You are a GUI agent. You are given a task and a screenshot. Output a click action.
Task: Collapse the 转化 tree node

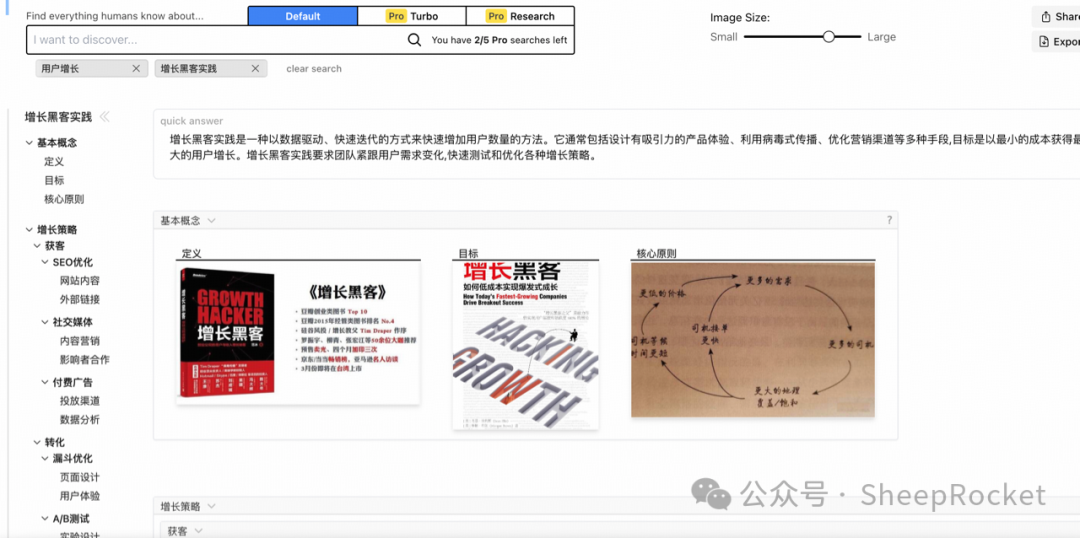37,442
